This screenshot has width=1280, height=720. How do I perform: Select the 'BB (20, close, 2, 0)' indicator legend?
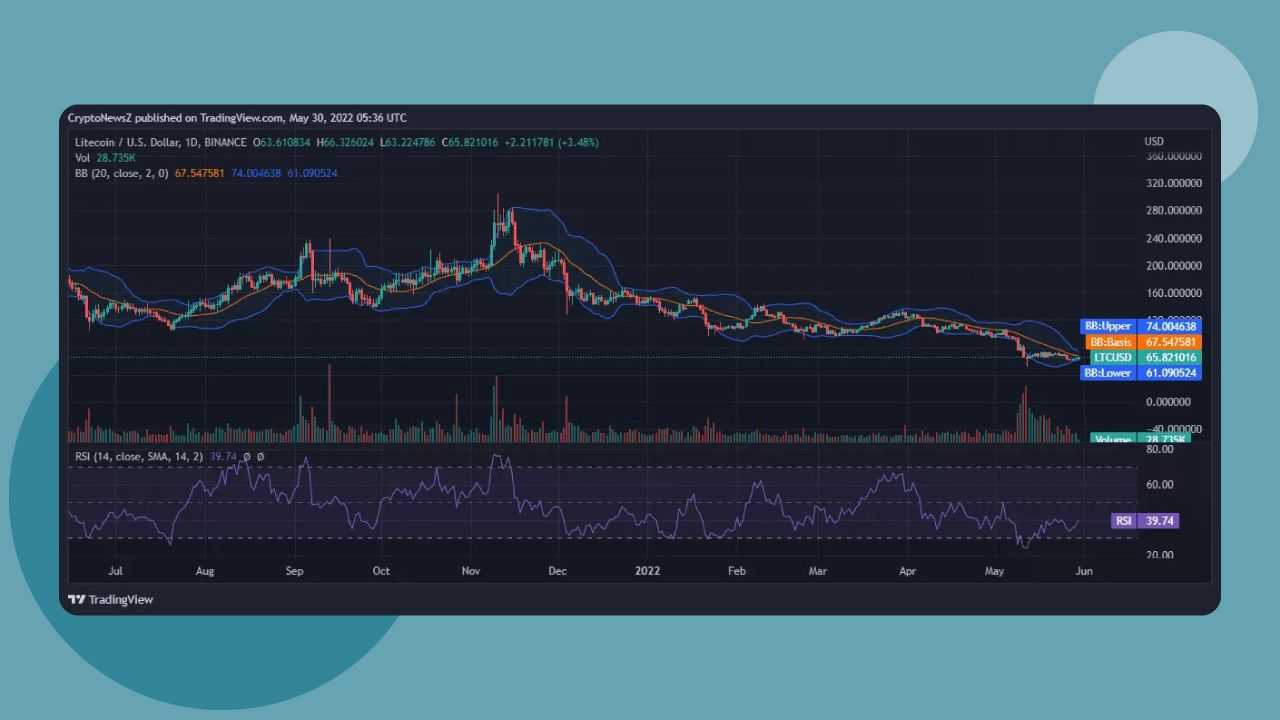[x=122, y=173]
